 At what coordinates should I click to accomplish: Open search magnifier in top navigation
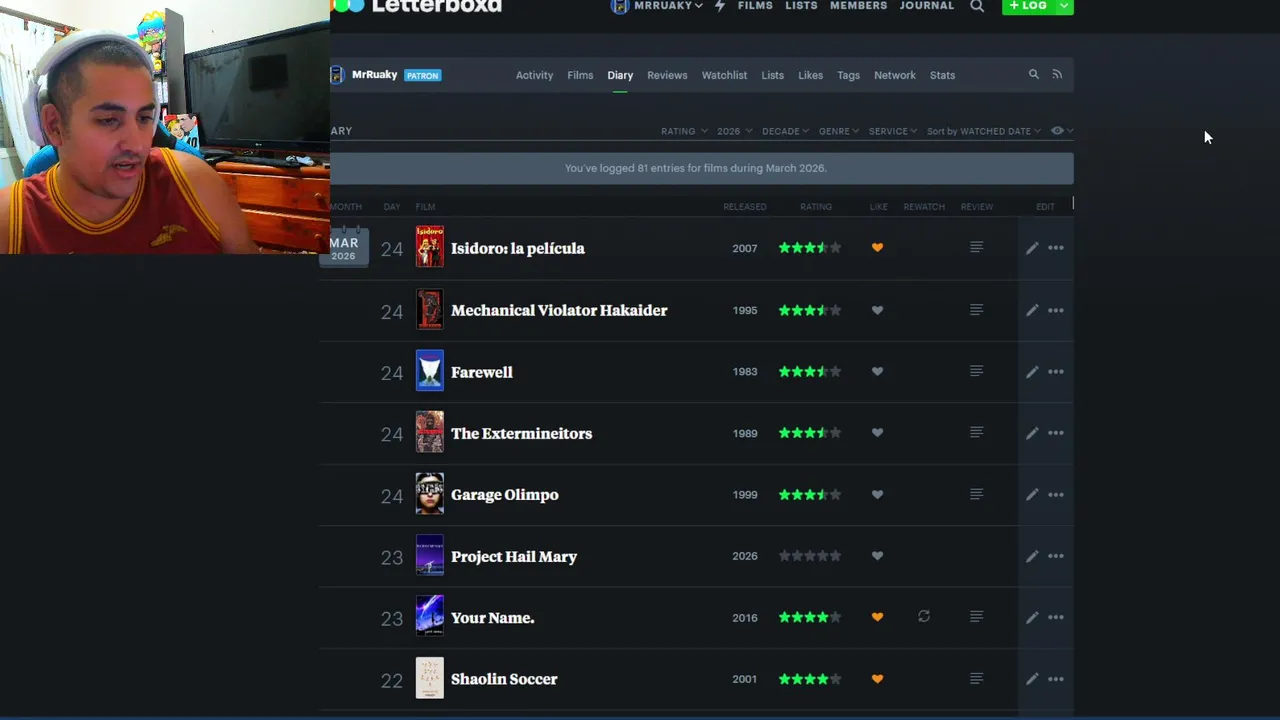click(x=977, y=6)
